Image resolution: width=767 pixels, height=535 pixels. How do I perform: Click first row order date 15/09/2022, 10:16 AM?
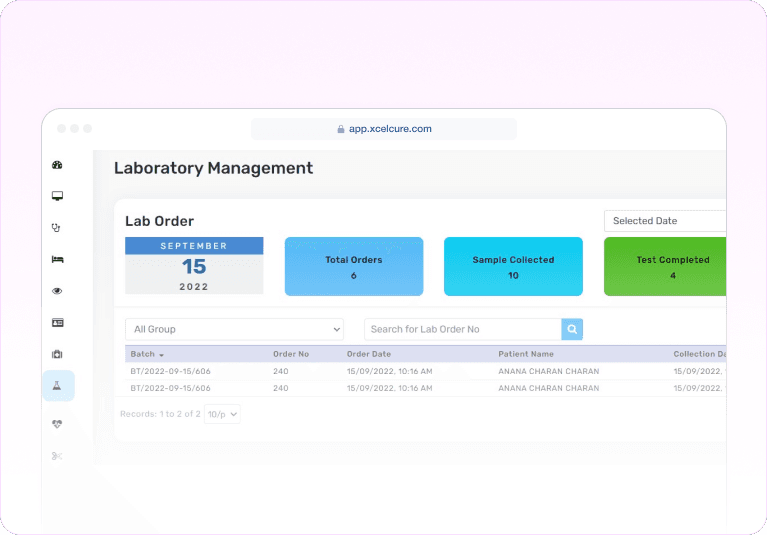pyautogui.click(x=390, y=371)
